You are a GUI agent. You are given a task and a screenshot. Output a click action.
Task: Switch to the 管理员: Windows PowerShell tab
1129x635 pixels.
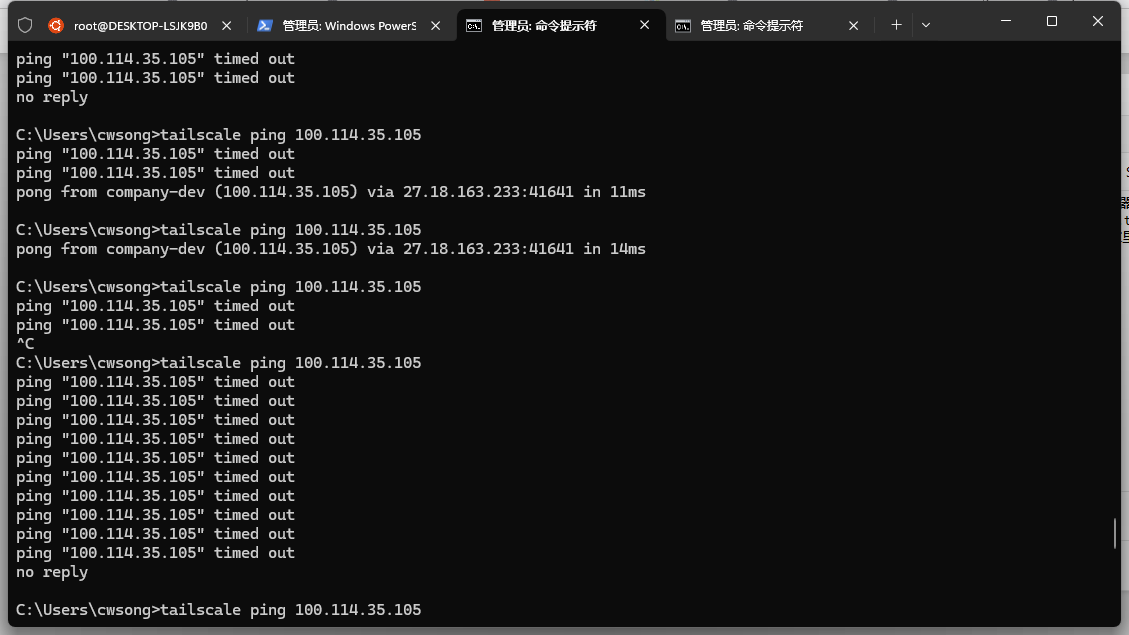[x=350, y=26]
